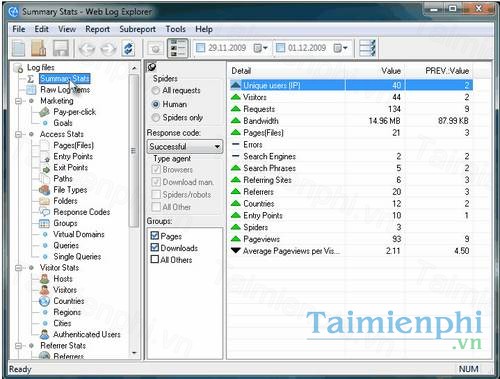Click the tree scrollbar down arrow

click(x=134, y=353)
